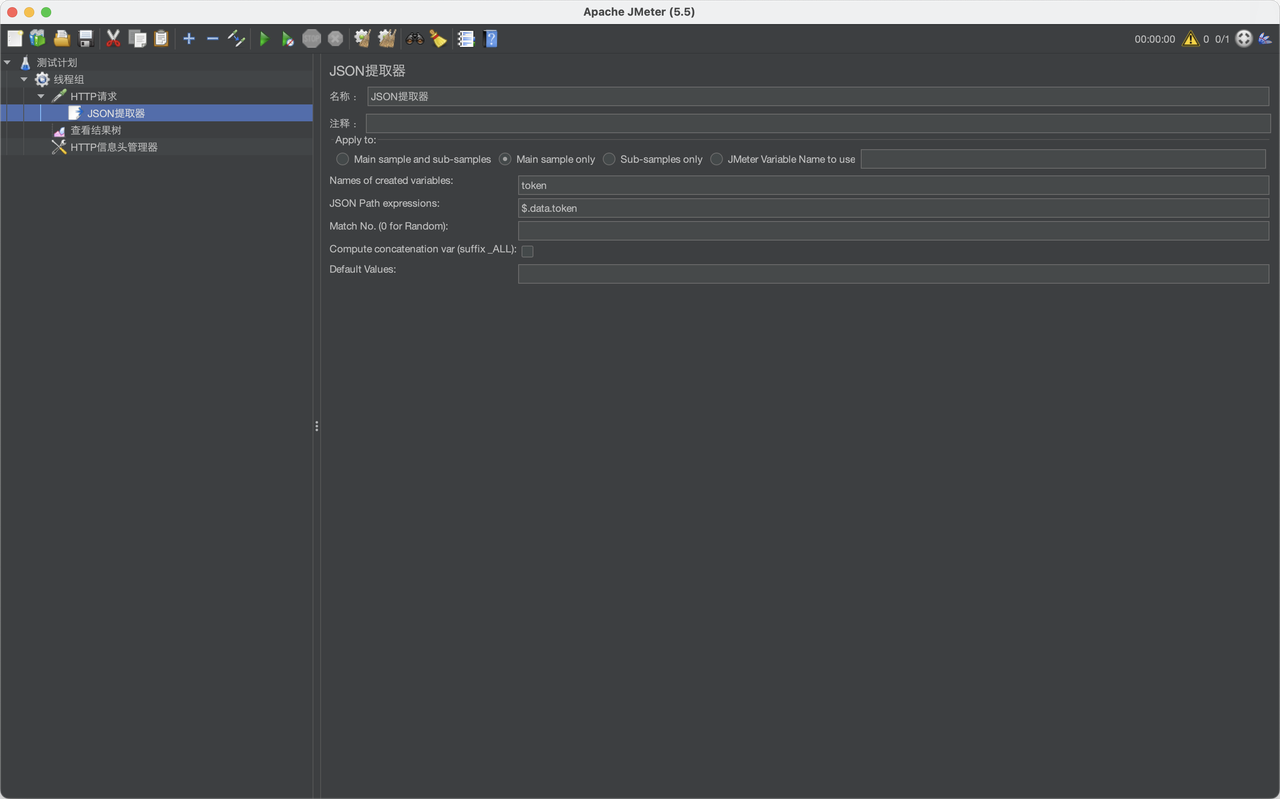Select Sub-samples only radio button
The height and width of the screenshot is (799, 1280).
click(x=609, y=159)
